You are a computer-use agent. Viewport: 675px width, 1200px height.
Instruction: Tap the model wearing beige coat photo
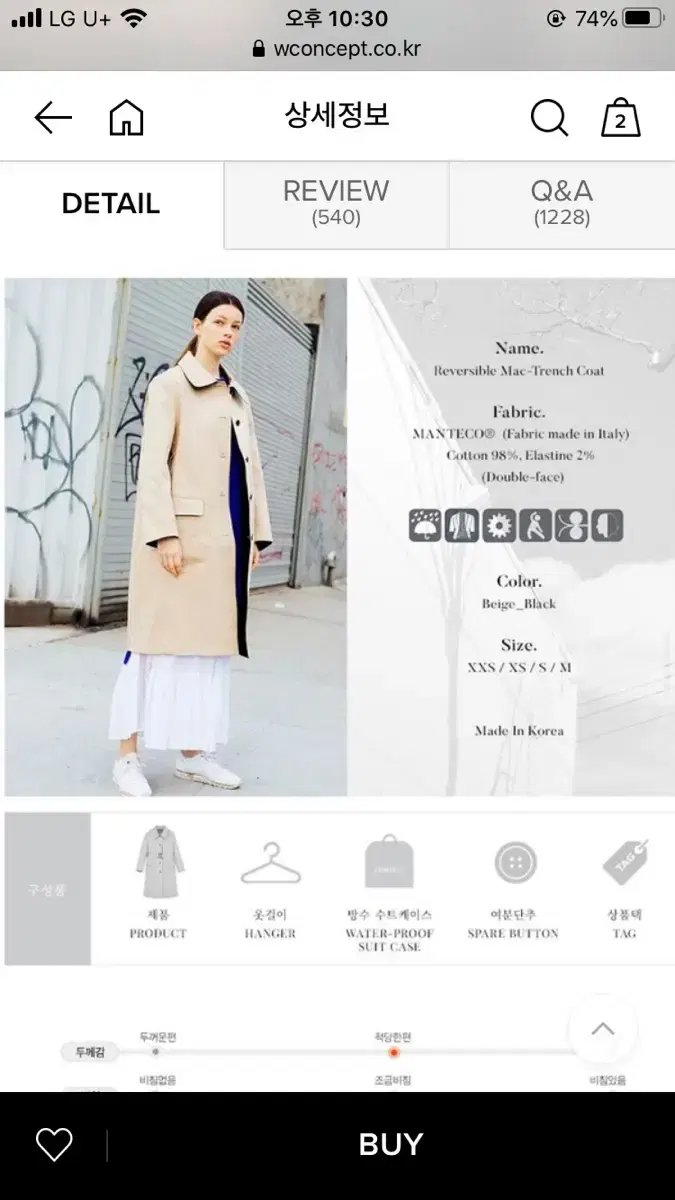(176, 537)
